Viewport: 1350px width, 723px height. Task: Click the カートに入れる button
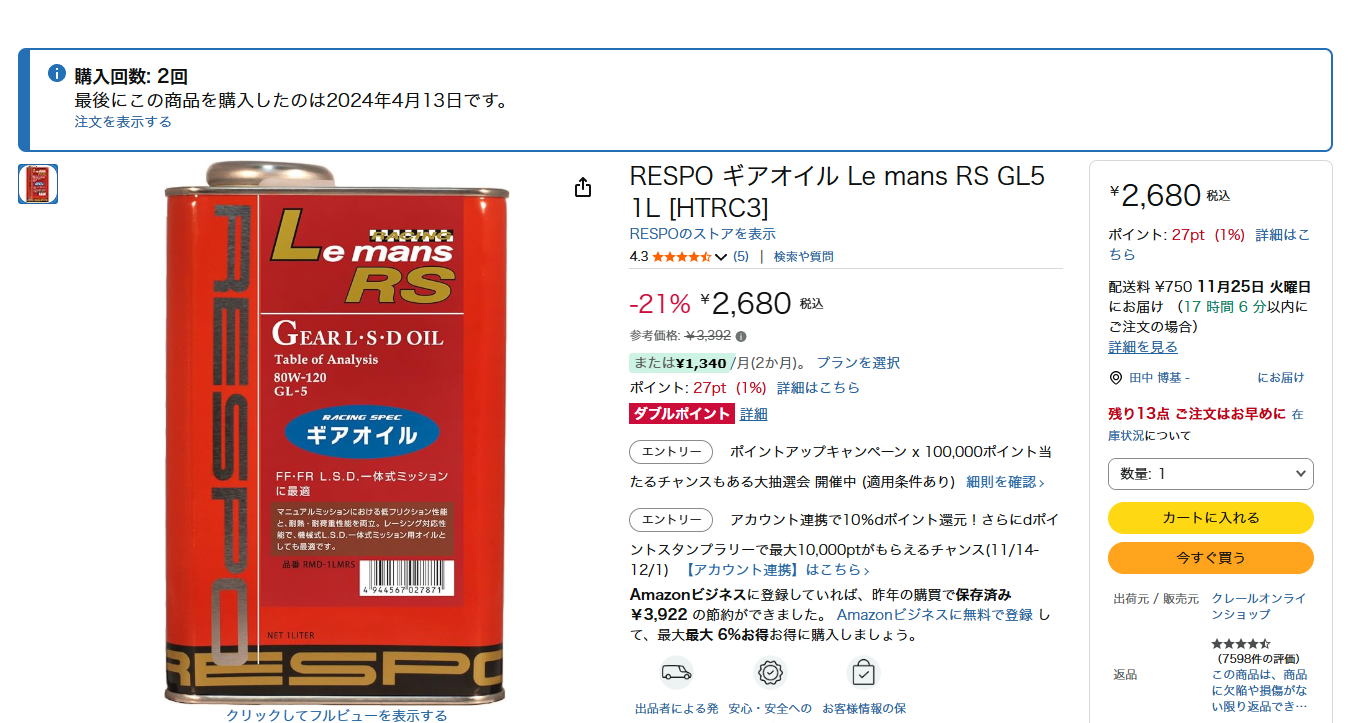click(1210, 518)
